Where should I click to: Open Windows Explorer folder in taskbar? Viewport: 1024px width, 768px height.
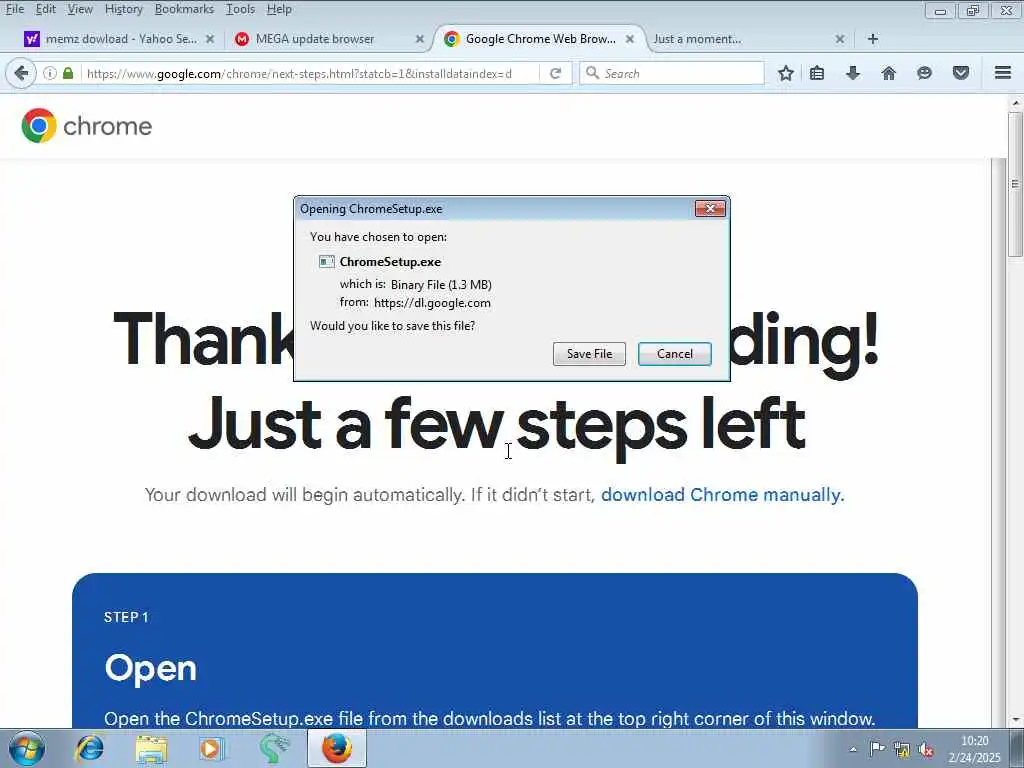tap(151, 749)
